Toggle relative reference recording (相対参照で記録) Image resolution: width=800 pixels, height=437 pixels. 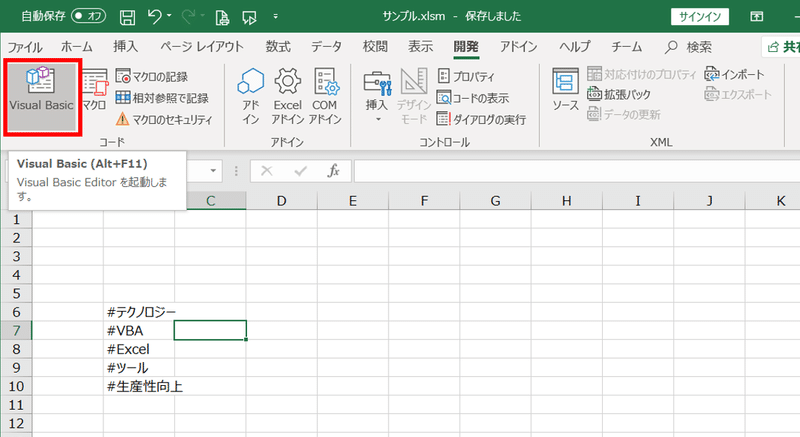162,98
